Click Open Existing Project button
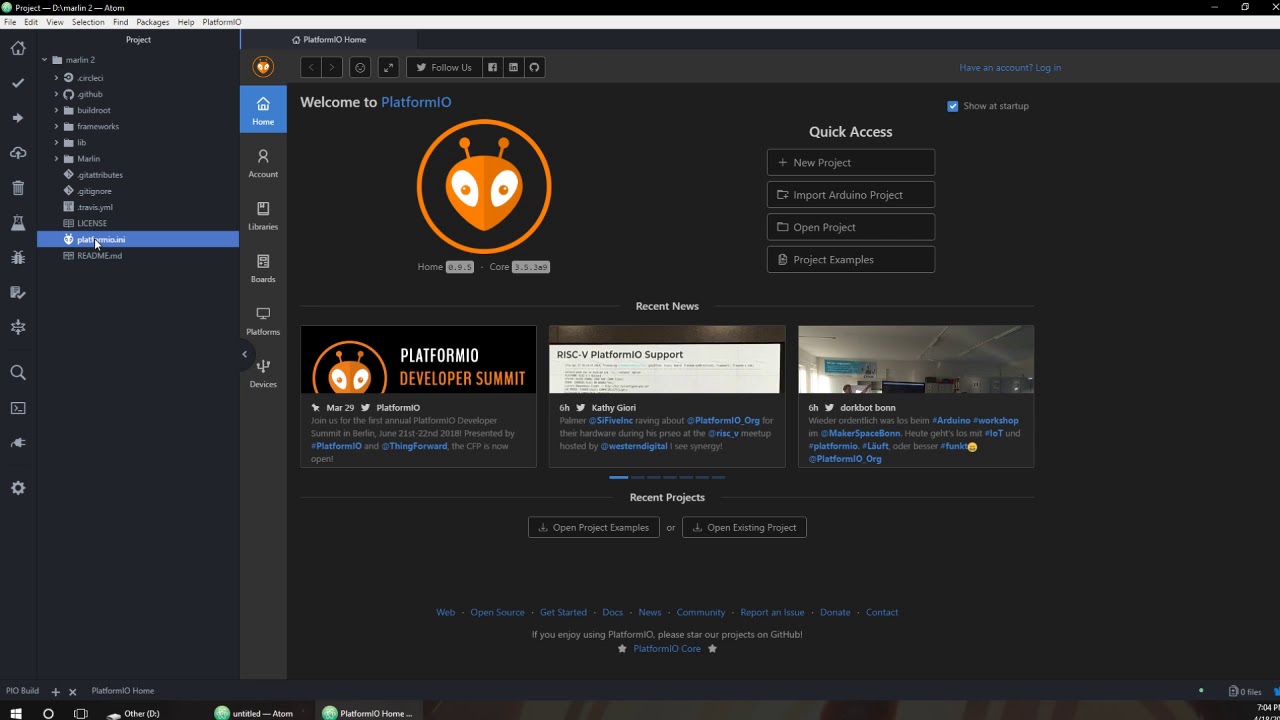The height and width of the screenshot is (720, 1280). [744, 527]
